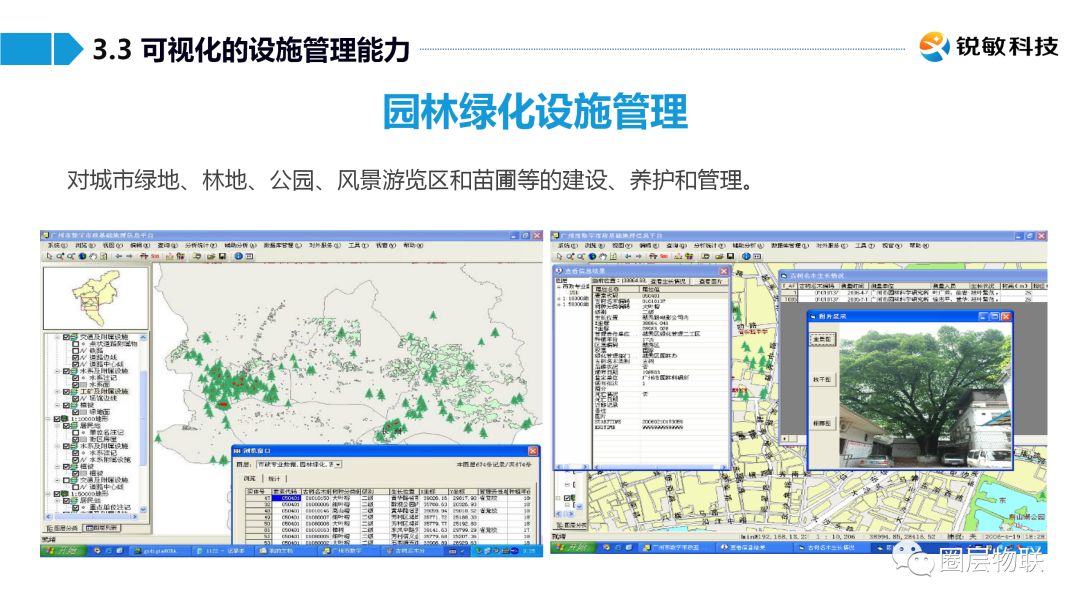Click the floppy save icon in the record-table GIS window
Image resolution: width=1080 pixels, height=608 pixels.
222,256
